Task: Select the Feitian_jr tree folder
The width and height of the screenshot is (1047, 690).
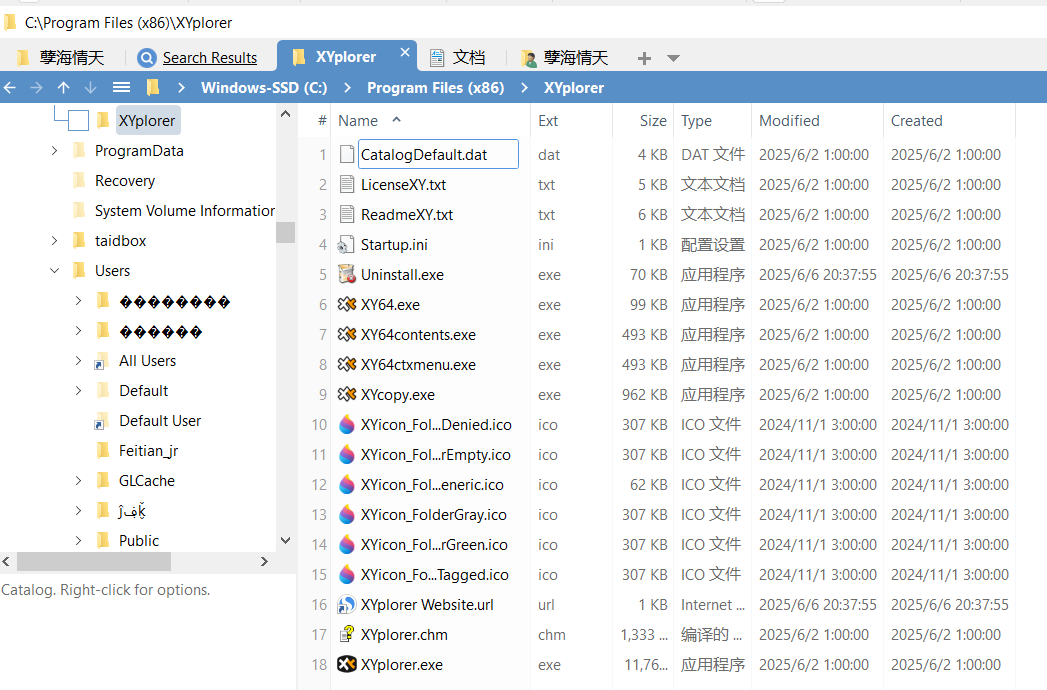Action: tap(148, 451)
